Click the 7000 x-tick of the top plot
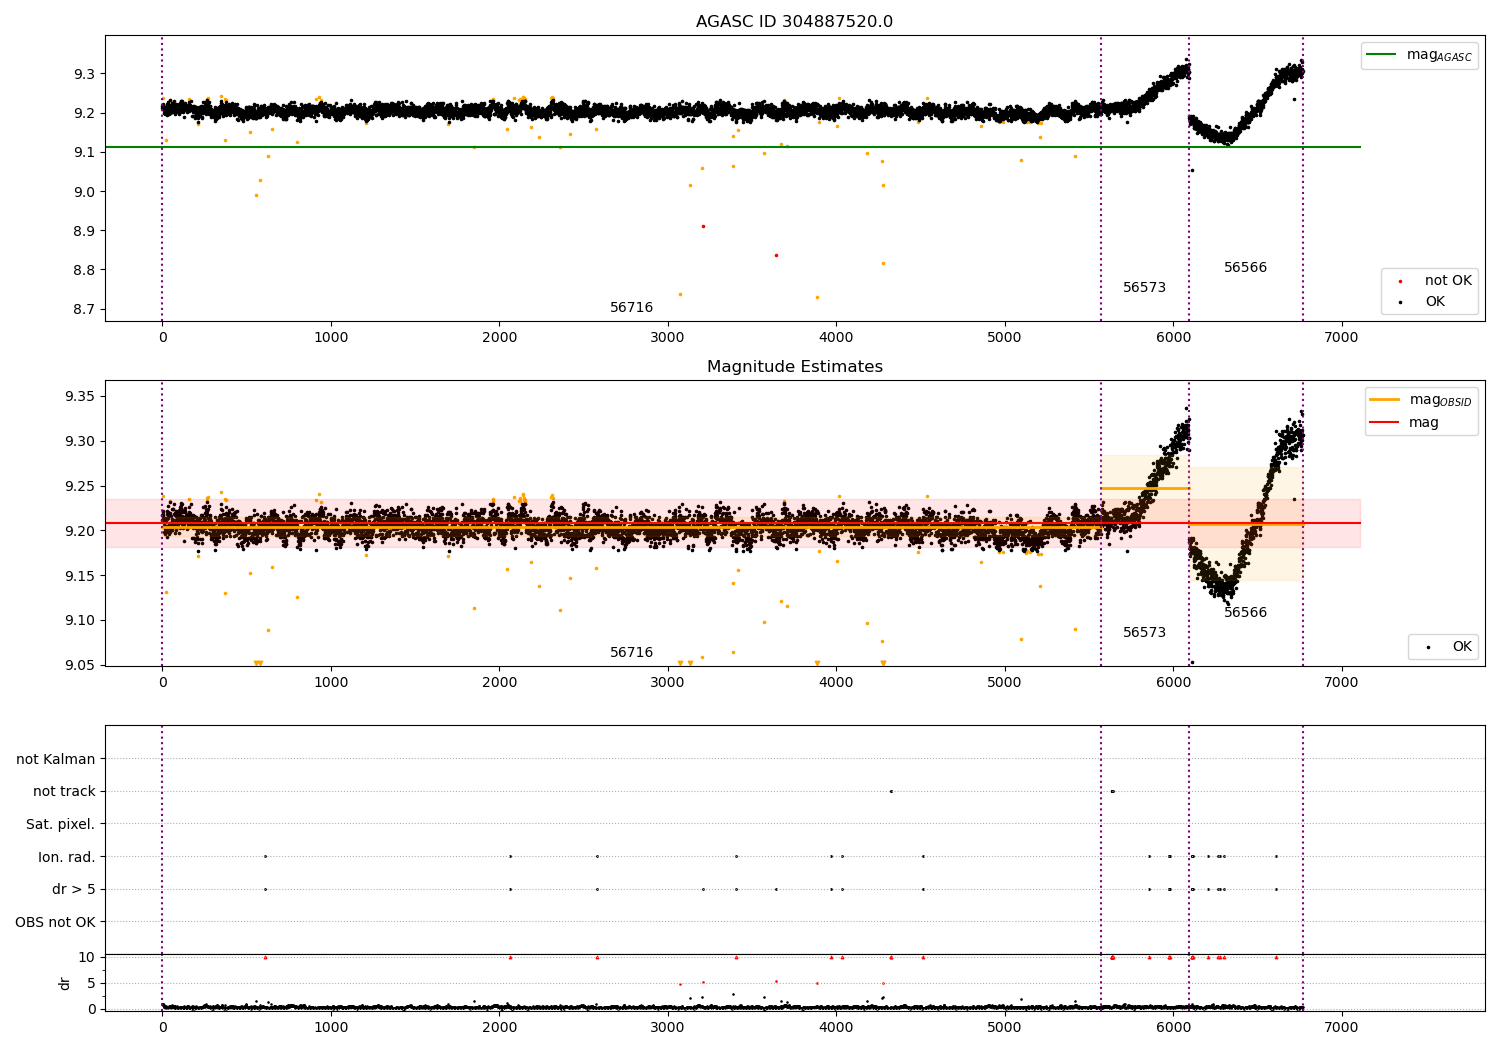The width and height of the screenshot is (1500, 1050). [1341, 338]
